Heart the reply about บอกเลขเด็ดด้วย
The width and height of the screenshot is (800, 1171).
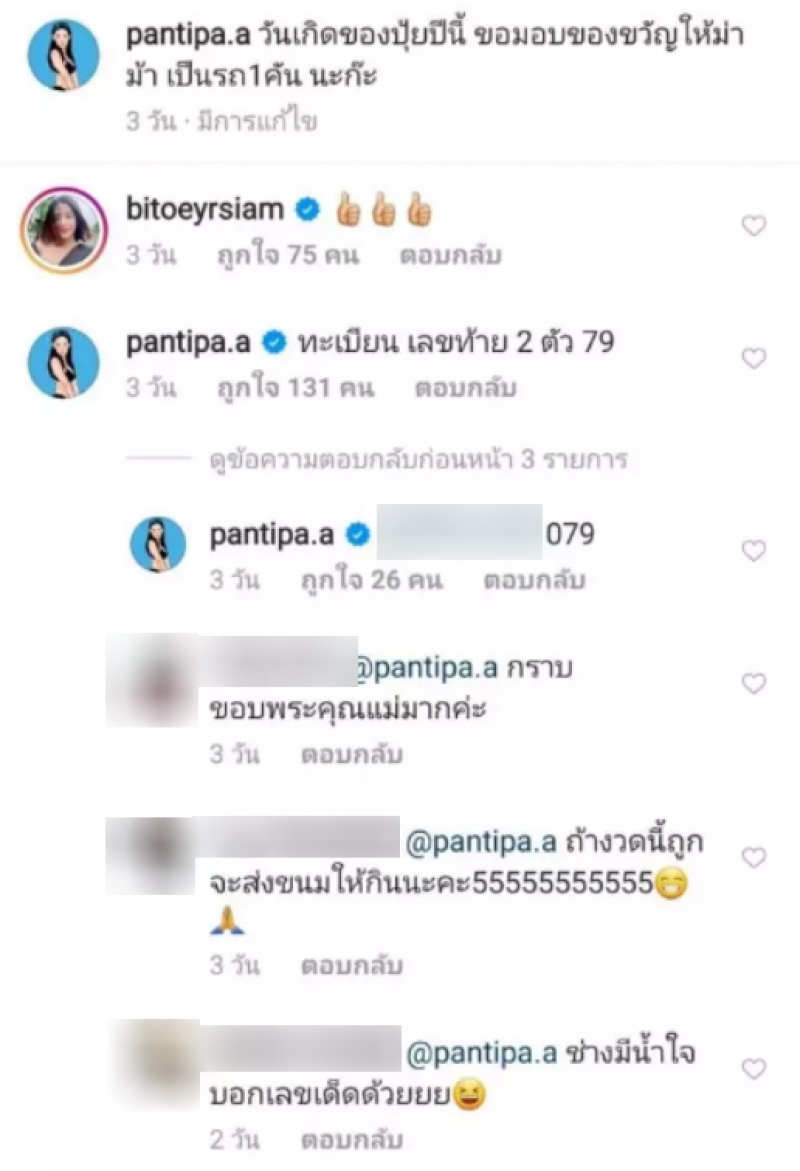click(x=754, y=1069)
